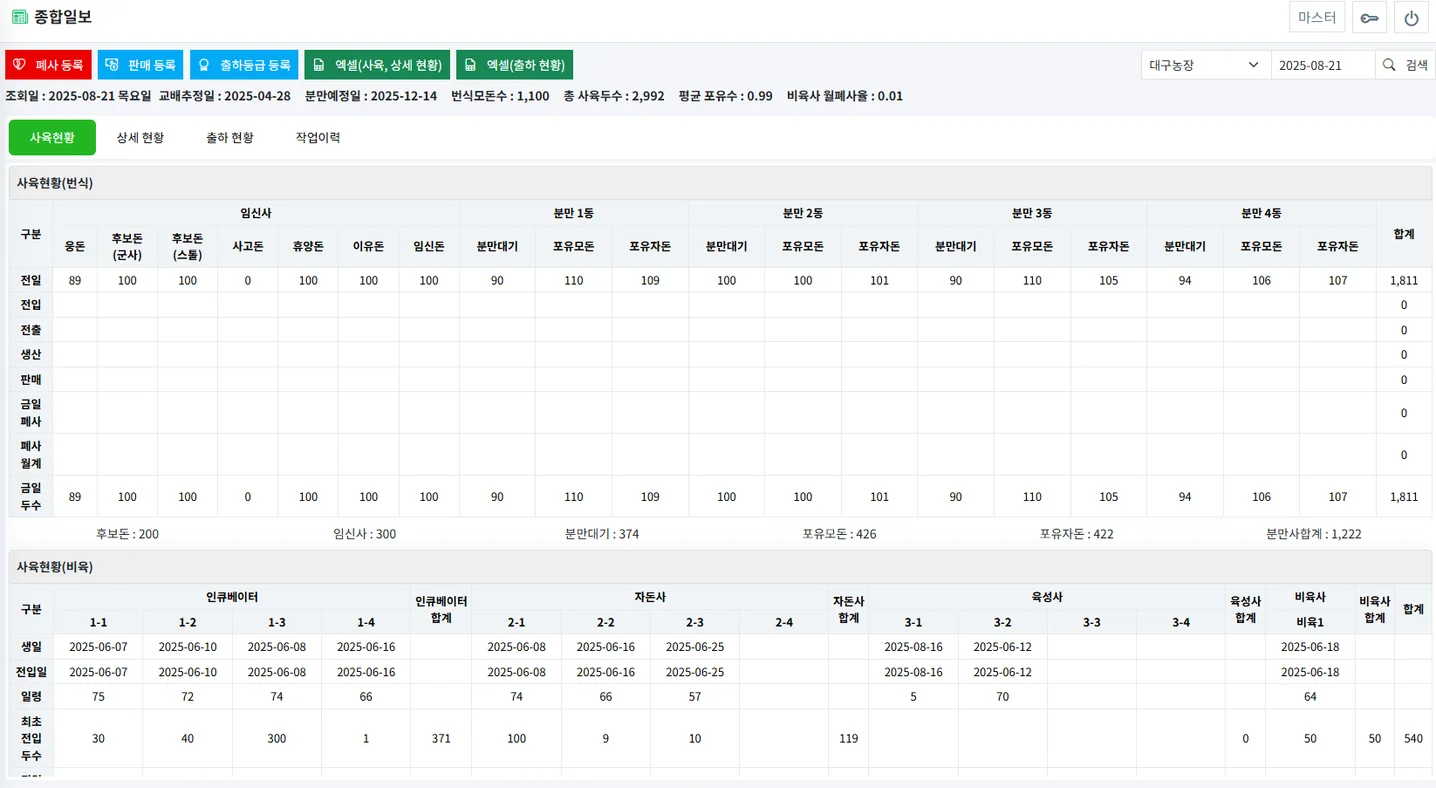Click the 마스터 button
The image size is (1436, 788).
[x=1316, y=17]
